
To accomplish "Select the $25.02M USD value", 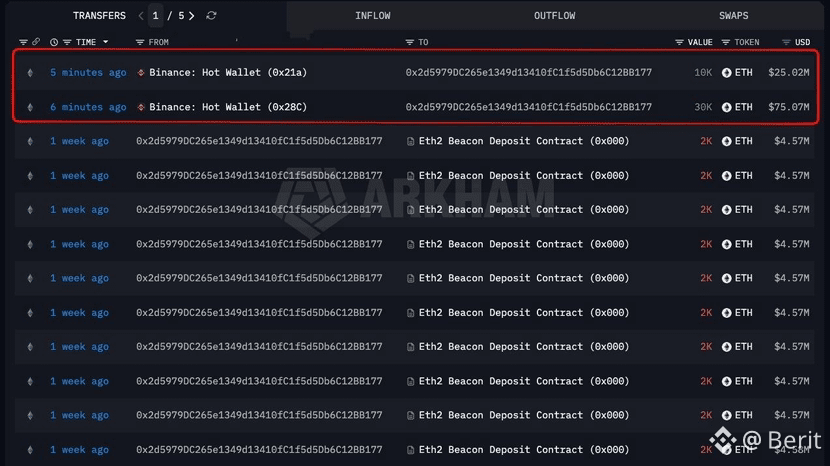I will click(789, 73).
